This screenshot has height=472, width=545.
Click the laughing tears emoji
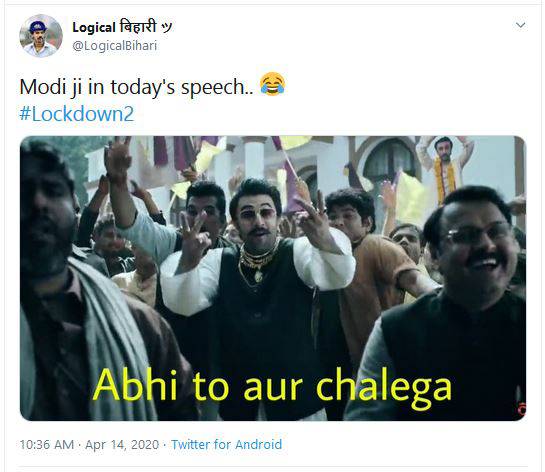(272, 84)
